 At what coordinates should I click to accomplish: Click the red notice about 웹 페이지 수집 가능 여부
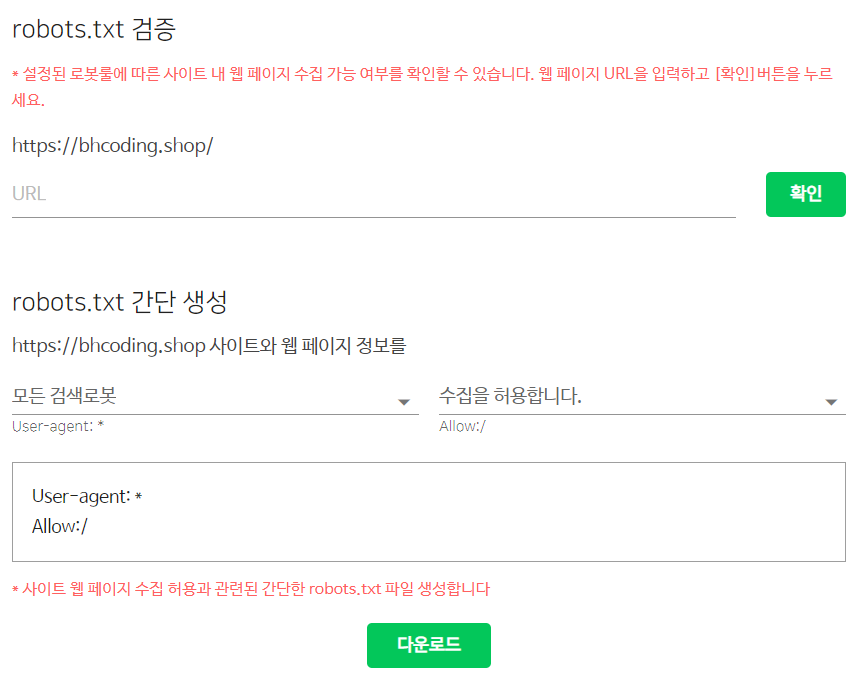point(422,87)
